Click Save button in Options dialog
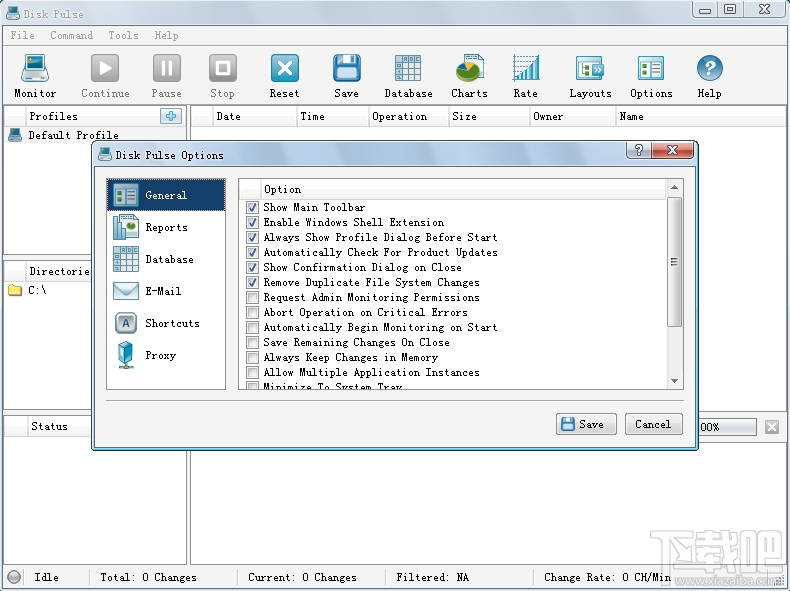This screenshot has width=790, height=591. coord(586,424)
